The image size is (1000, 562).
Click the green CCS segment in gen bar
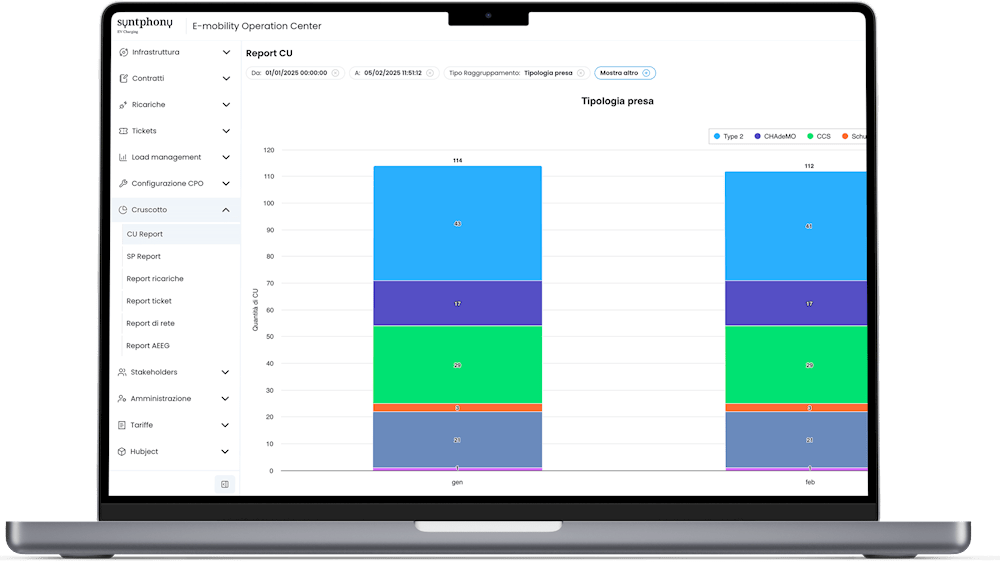tap(457, 365)
